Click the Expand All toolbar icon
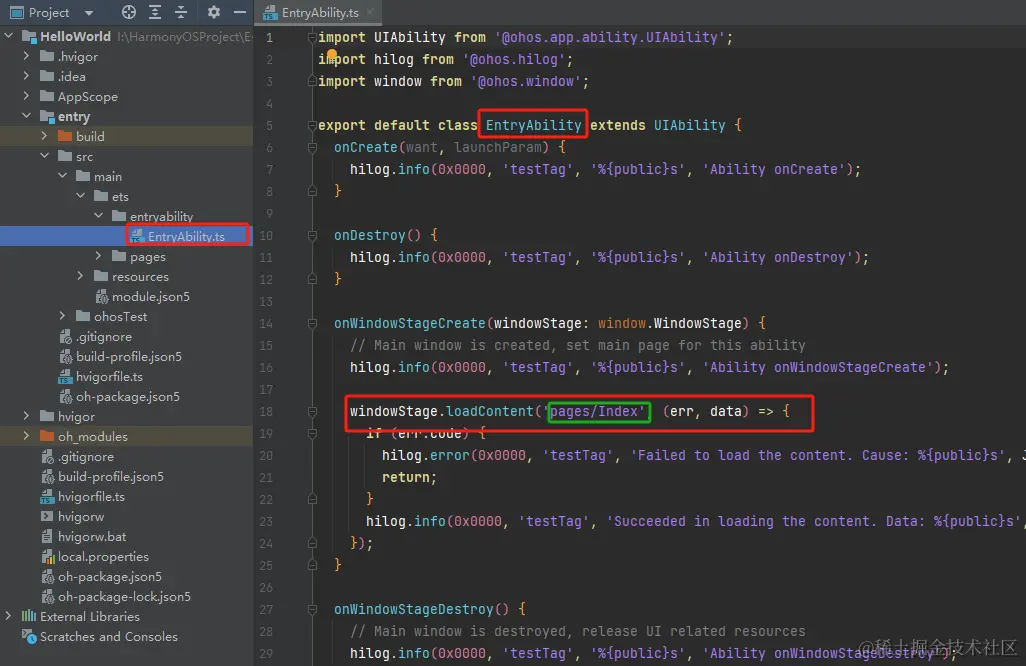The width and height of the screenshot is (1026, 666). (155, 12)
